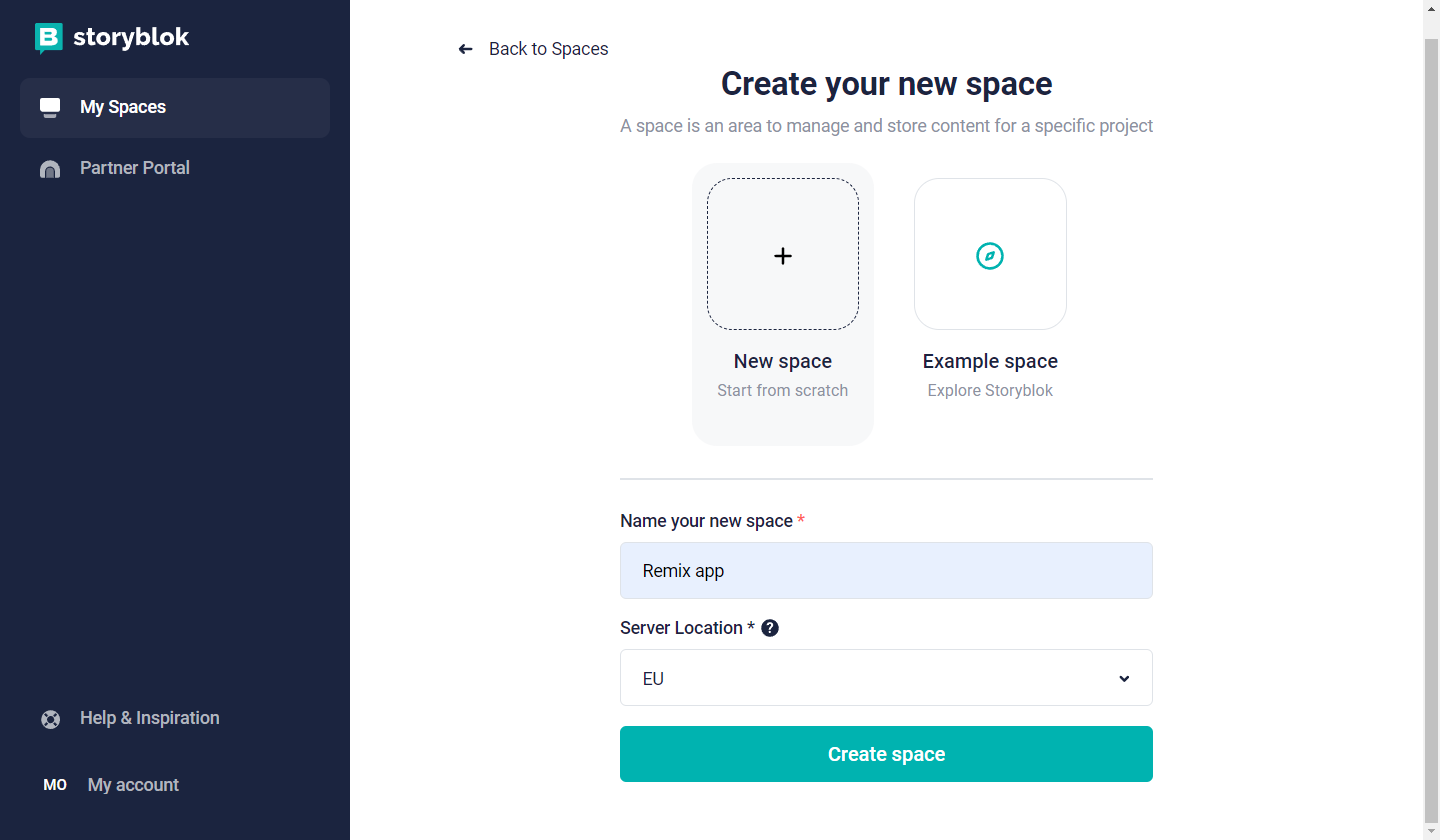Open the Server Location EU dropdown
This screenshot has width=1440, height=840.
tap(886, 678)
